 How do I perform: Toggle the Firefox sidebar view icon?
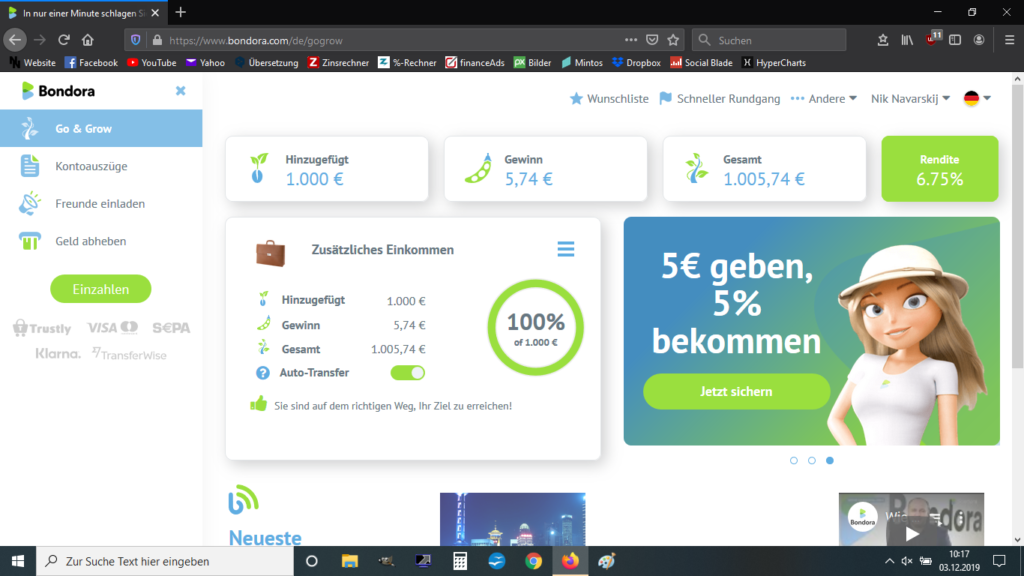pos(955,40)
